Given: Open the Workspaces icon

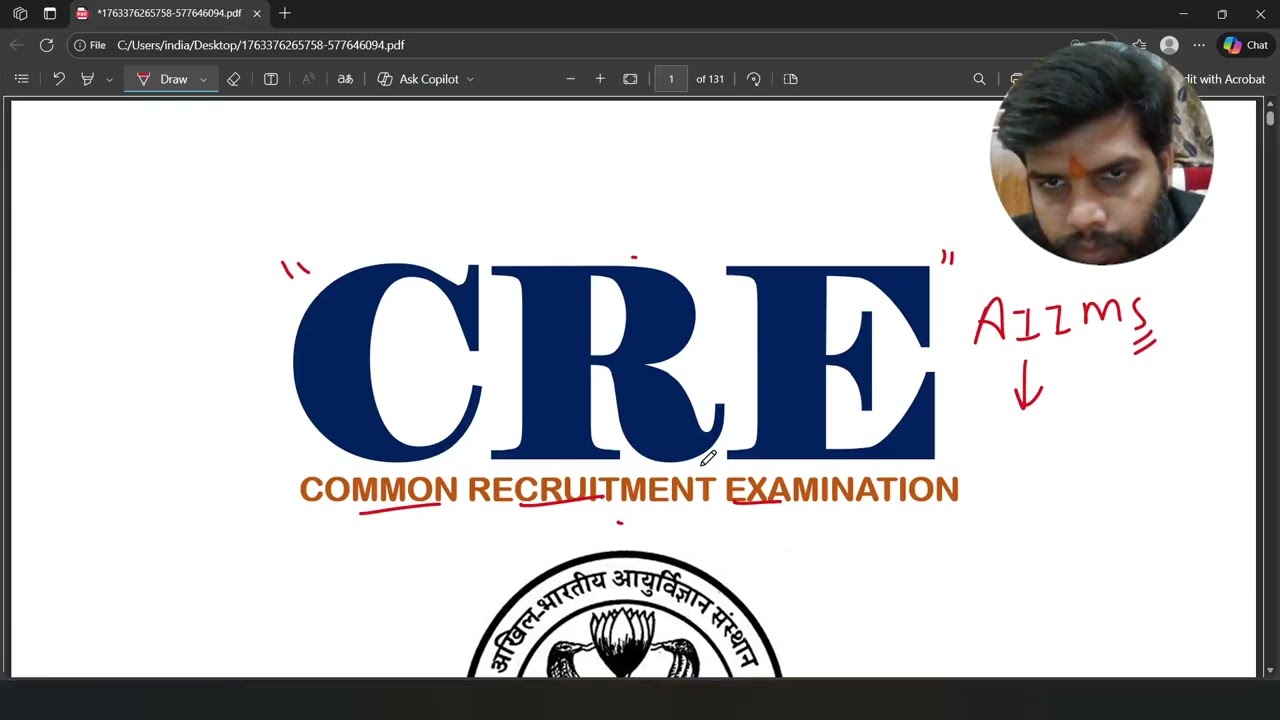Looking at the screenshot, I should 20,14.
